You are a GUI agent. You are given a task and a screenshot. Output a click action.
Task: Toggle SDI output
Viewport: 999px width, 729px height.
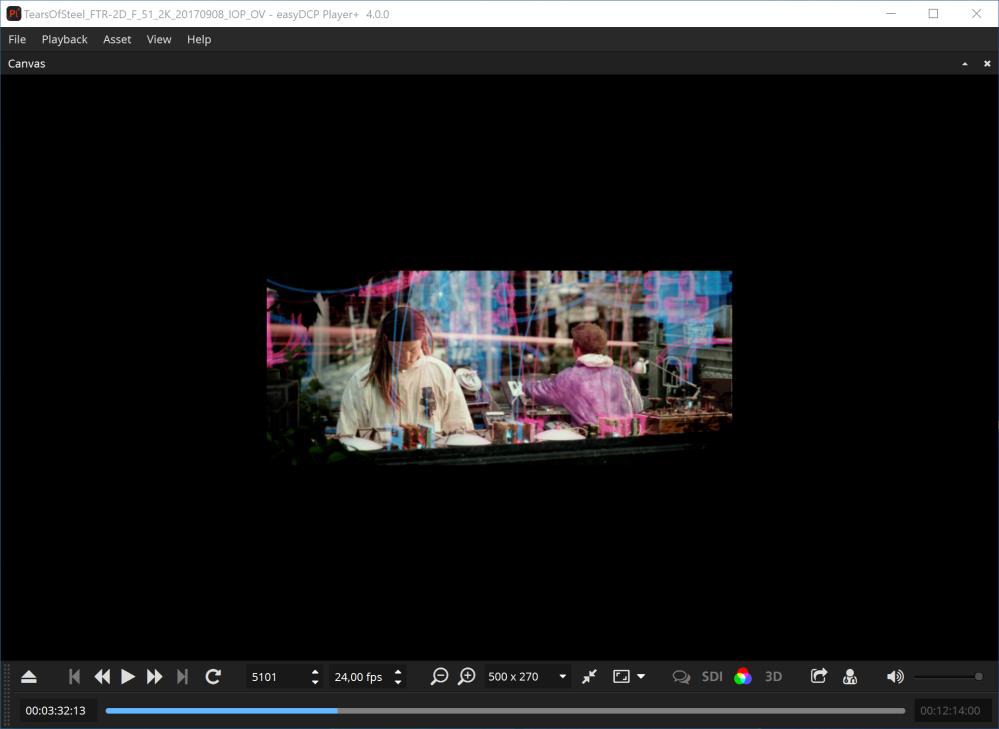pos(712,677)
